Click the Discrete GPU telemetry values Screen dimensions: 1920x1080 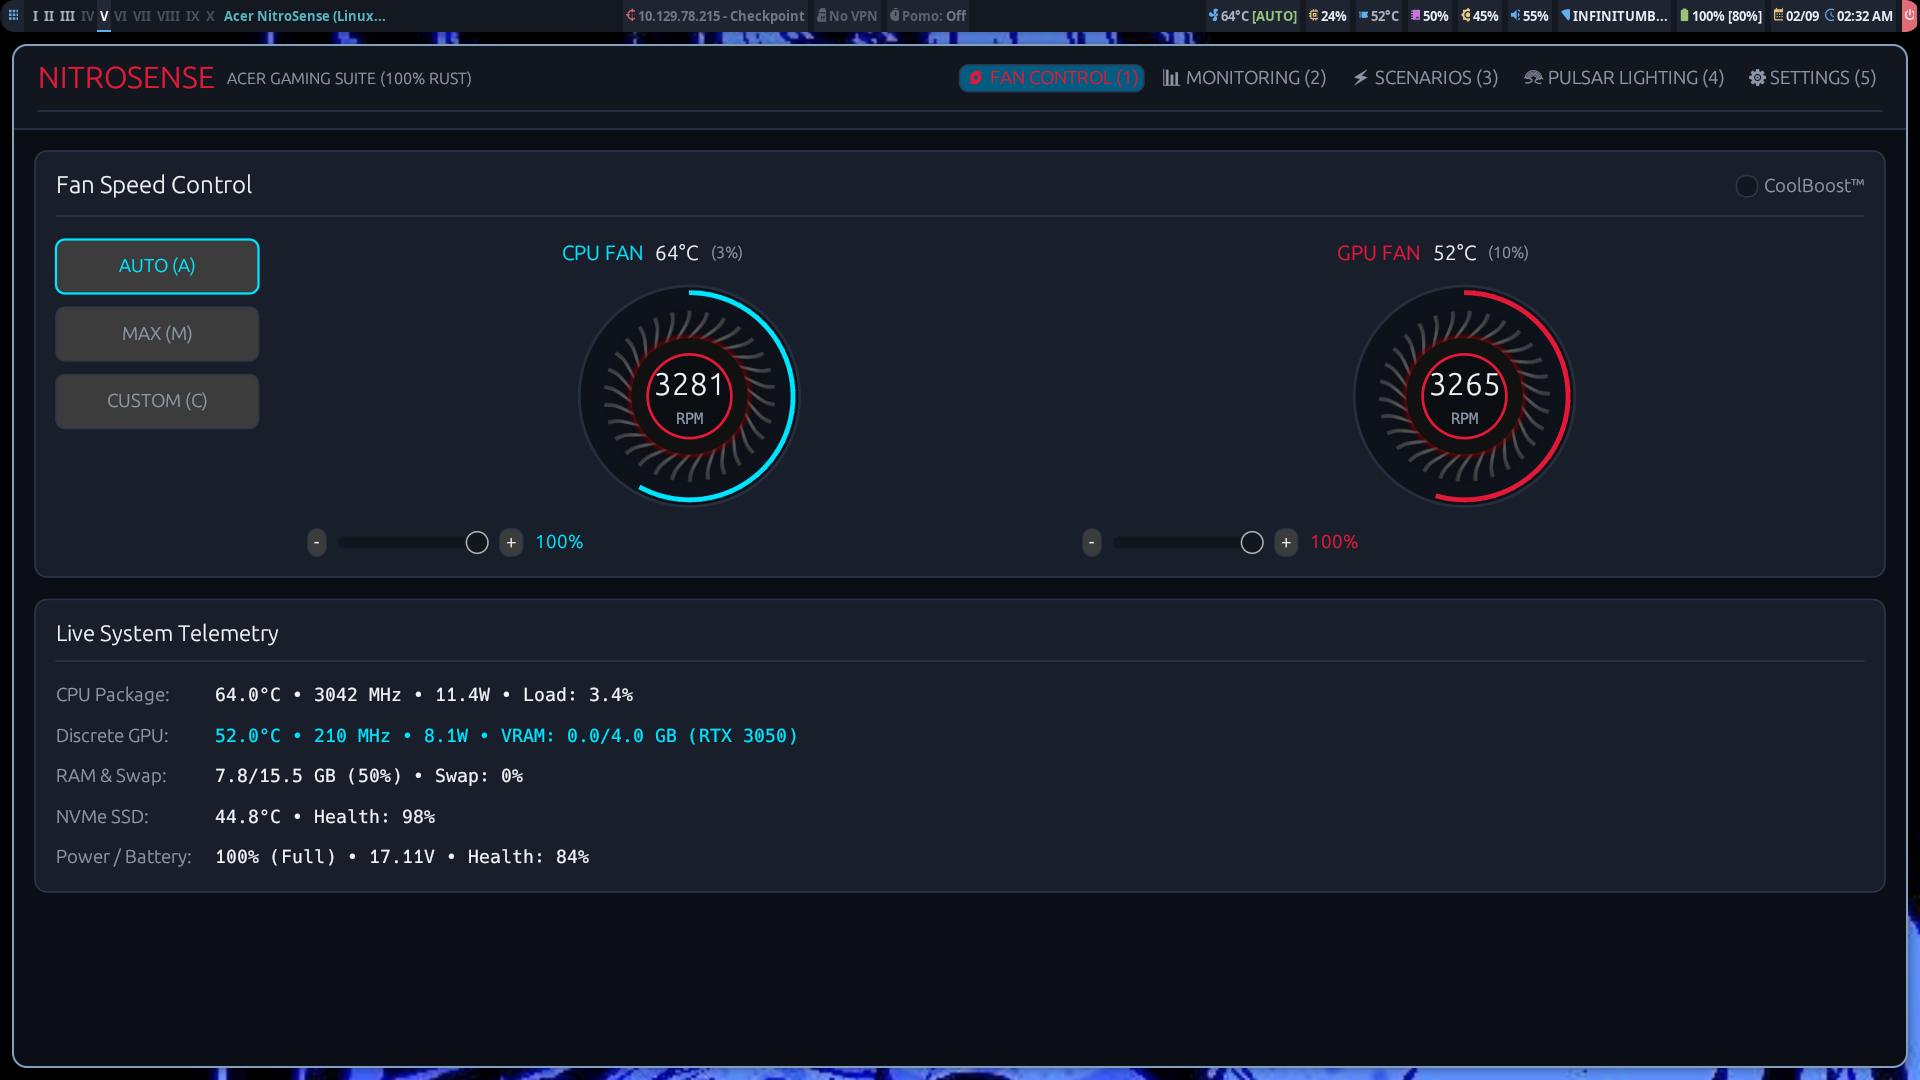coord(506,736)
